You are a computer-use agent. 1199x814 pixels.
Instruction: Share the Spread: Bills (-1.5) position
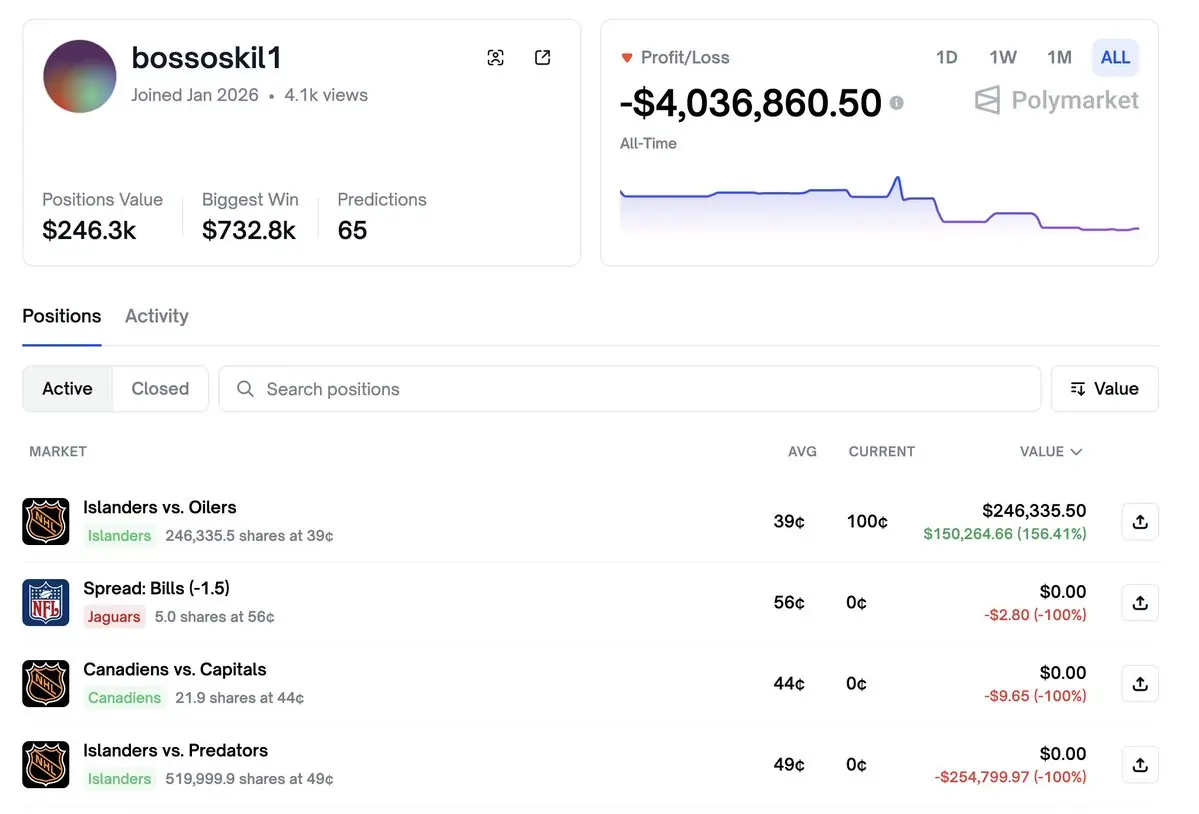point(1140,603)
